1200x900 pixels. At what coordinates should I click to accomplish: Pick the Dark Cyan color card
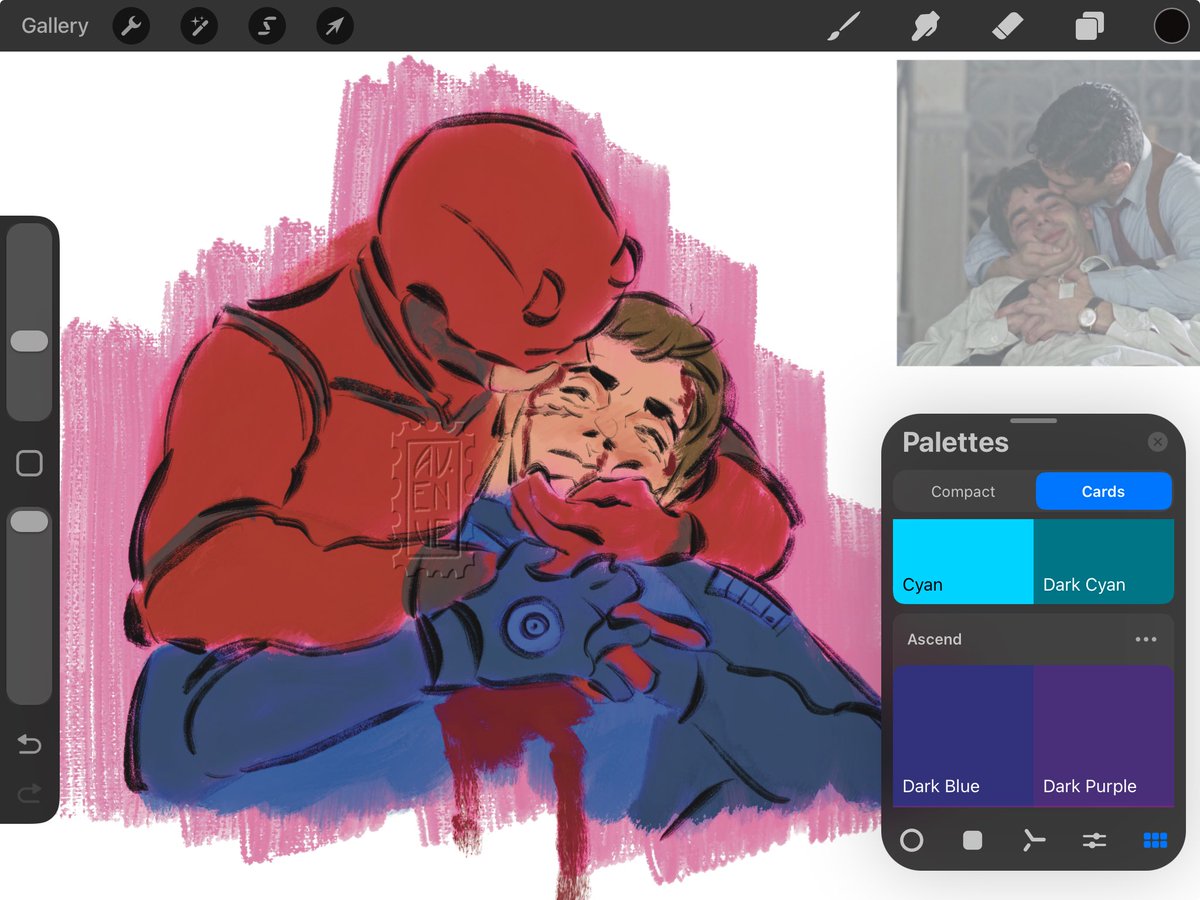1103,561
